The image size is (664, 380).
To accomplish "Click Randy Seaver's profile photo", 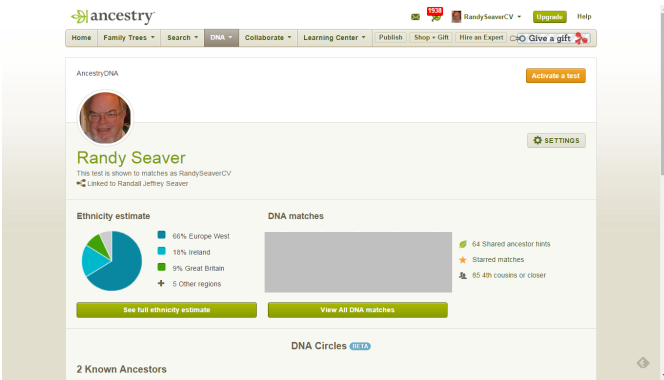I will [105, 118].
